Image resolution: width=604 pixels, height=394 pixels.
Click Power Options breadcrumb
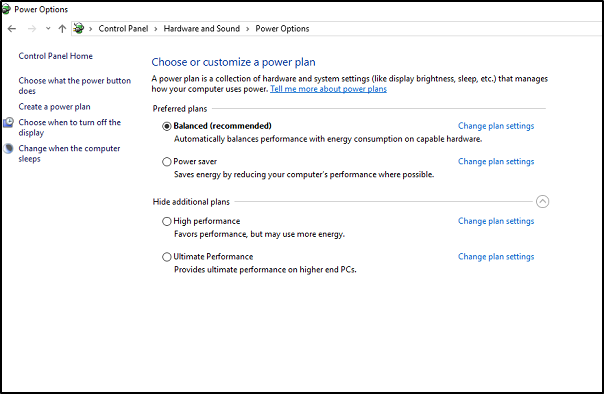pyautogui.click(x=282, y=29)
